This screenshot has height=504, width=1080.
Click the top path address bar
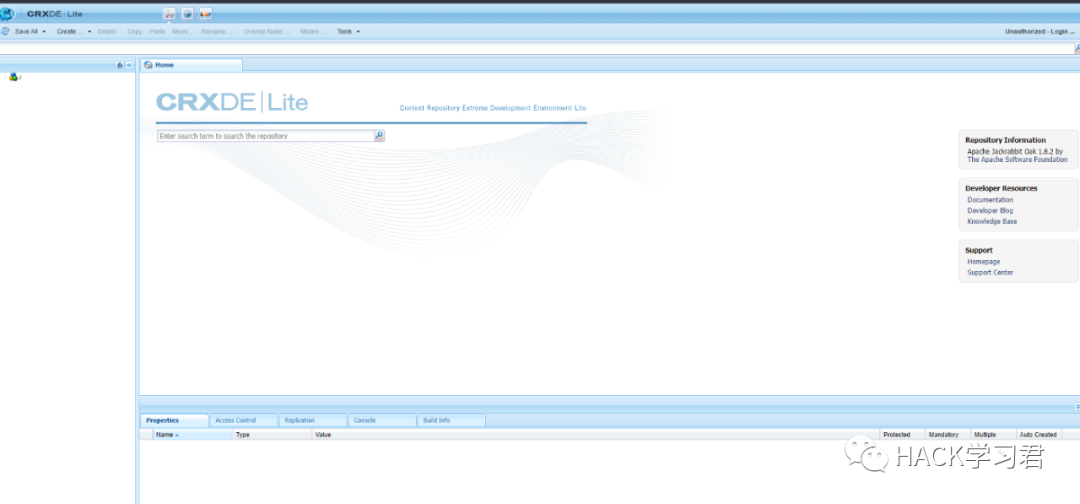pyautogui.click(x=536, y=49)
